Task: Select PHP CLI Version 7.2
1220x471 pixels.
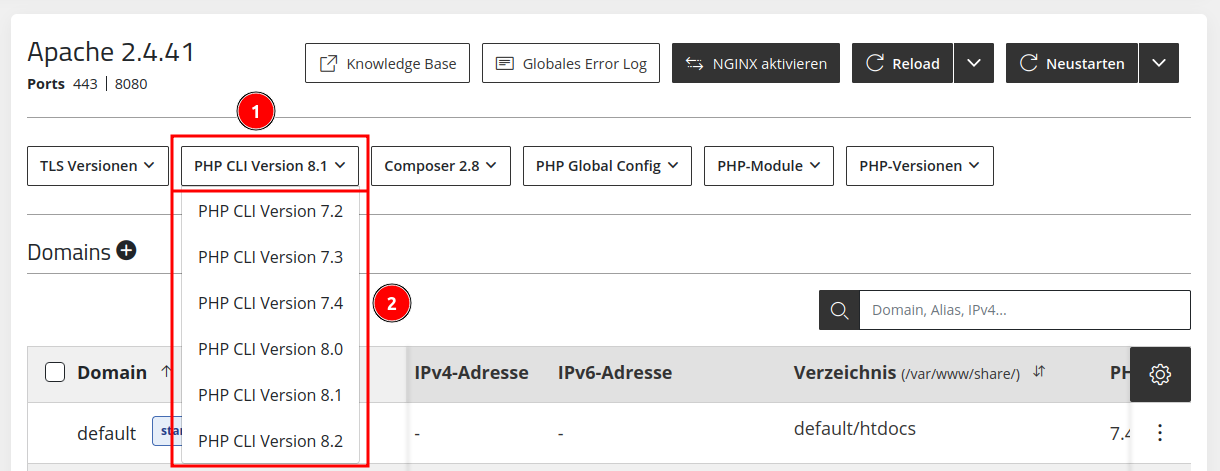Action: 270,211
